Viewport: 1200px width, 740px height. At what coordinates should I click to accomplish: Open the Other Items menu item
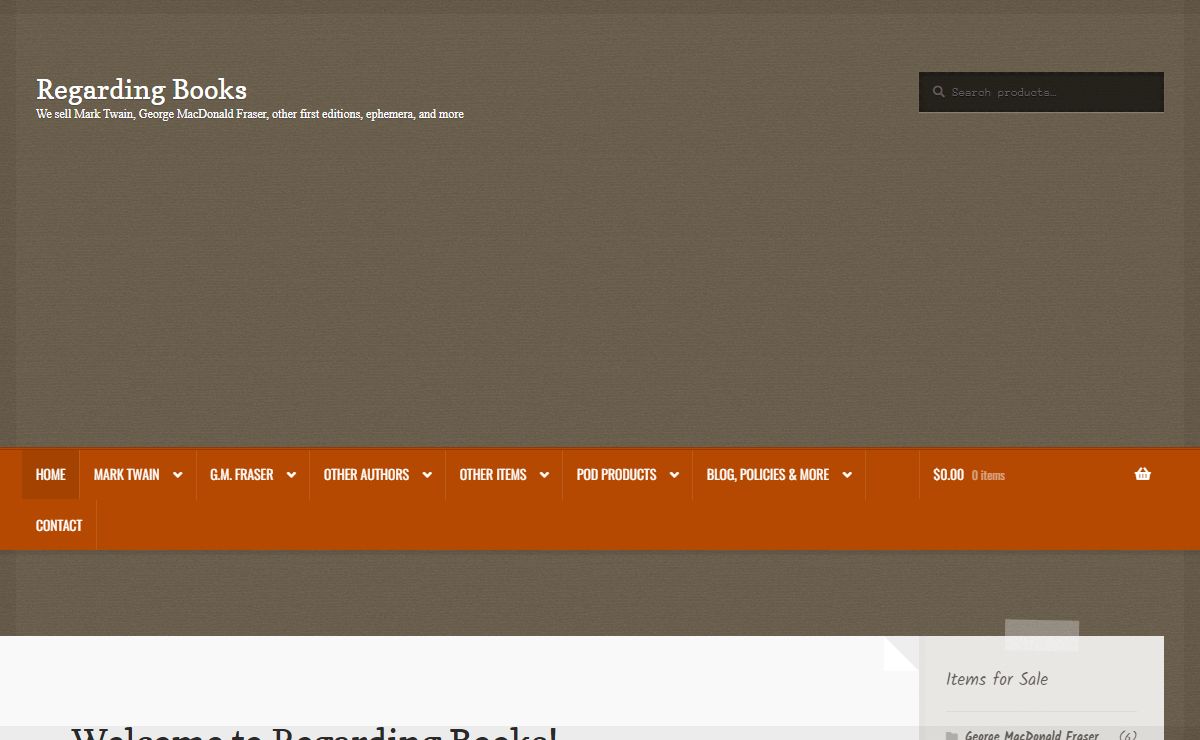click(493, 475)
